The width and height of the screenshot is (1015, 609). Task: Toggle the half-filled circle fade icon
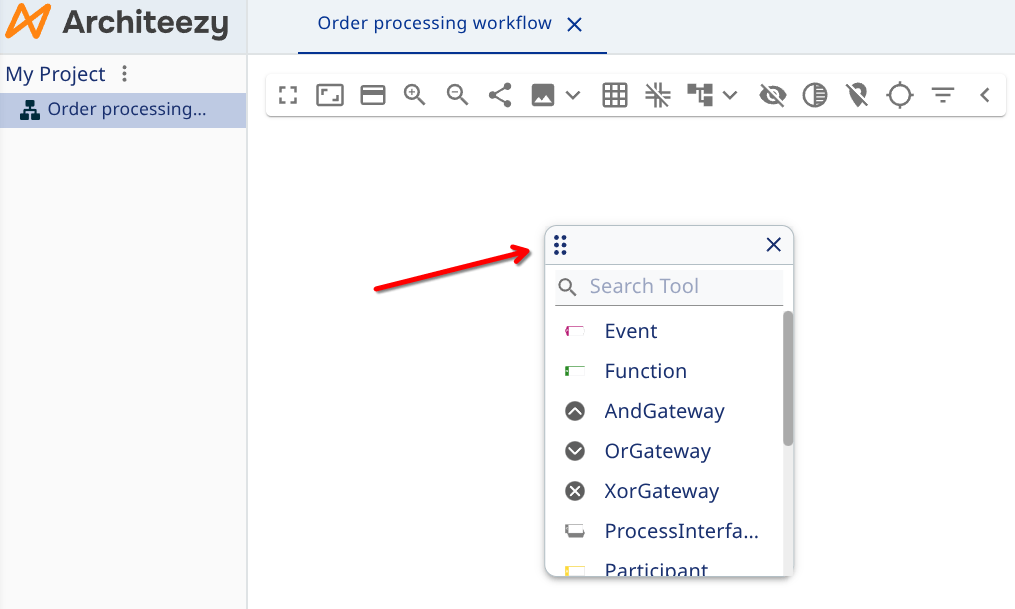tap(815, 95)
